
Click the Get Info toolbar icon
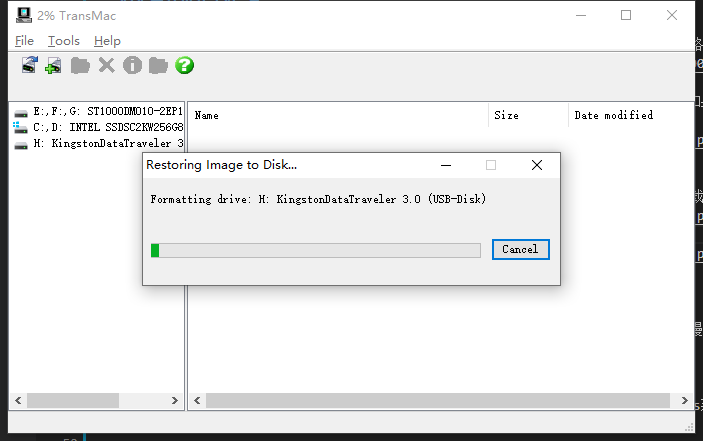(132, 66)
